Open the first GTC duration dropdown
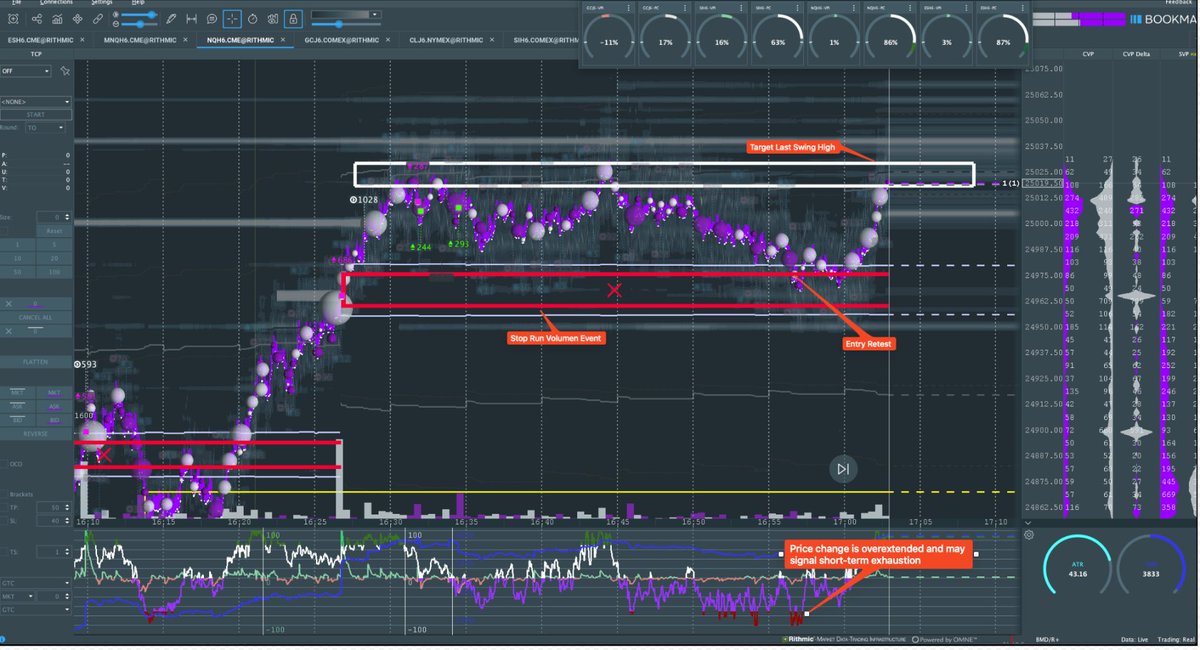Screen dimensions: 1200x650 click(x=36, y=583)
